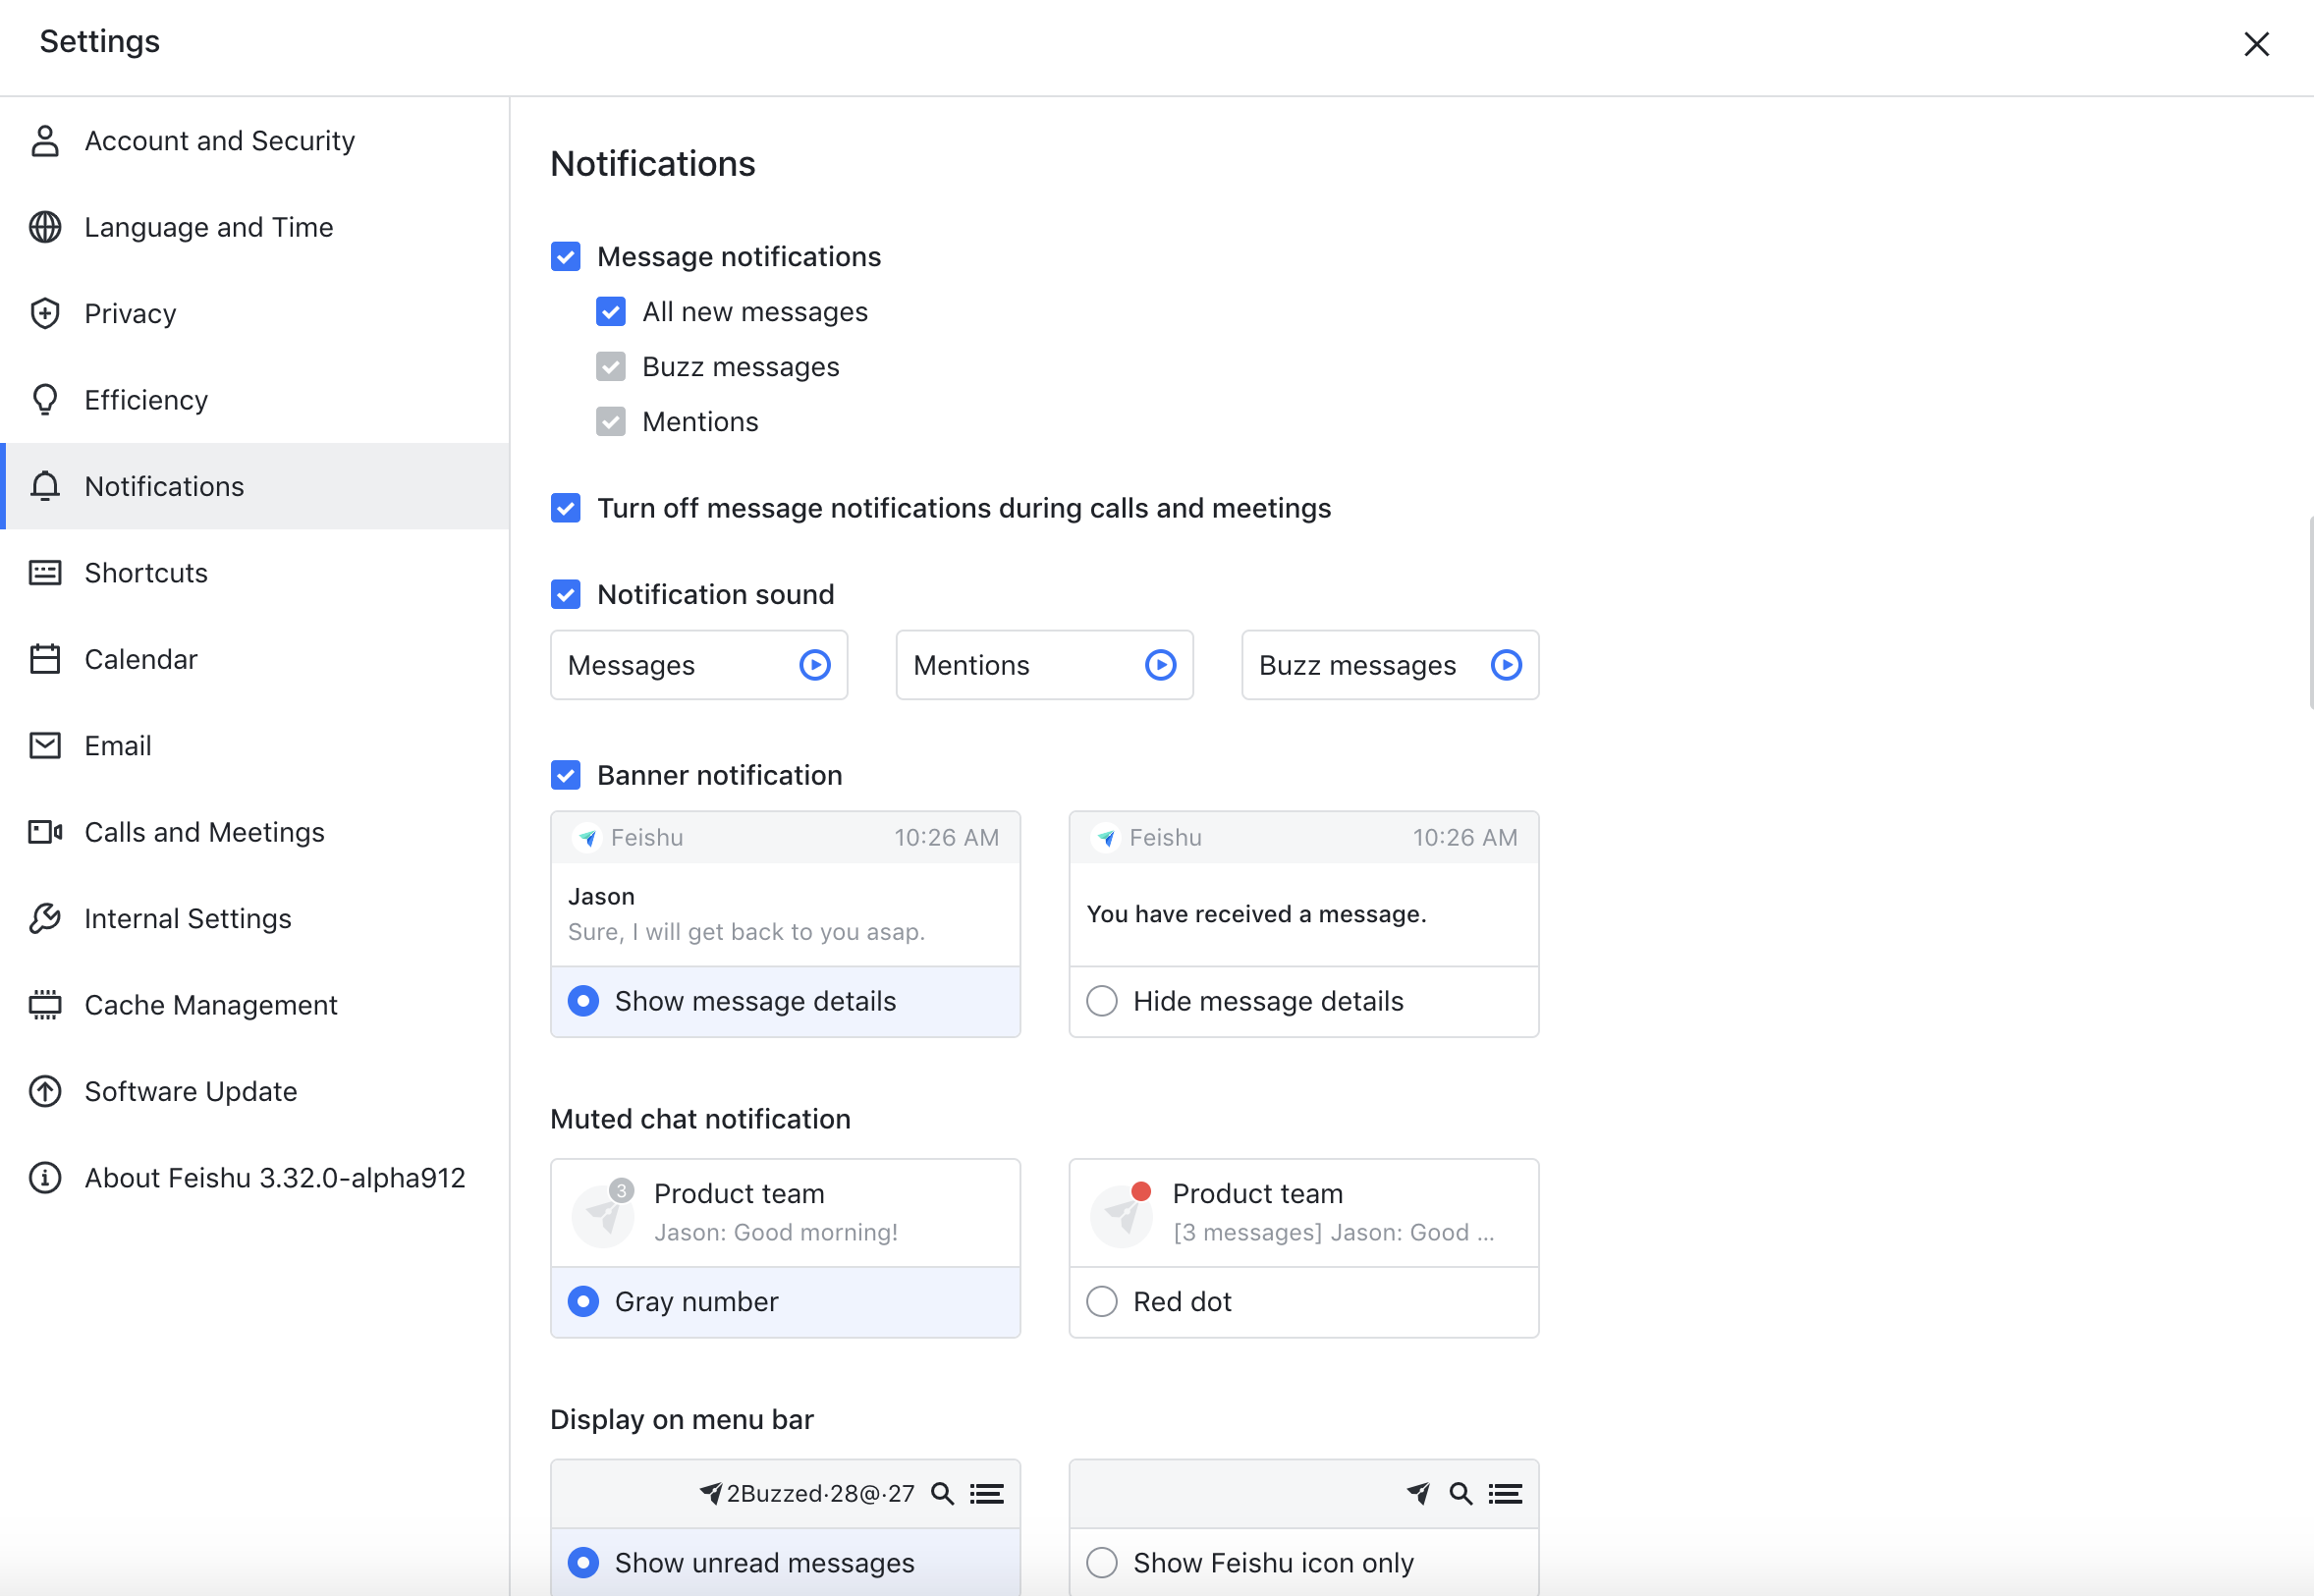Play the Mentions notification sound
2314x1596 pixels.
[1160, 665]
